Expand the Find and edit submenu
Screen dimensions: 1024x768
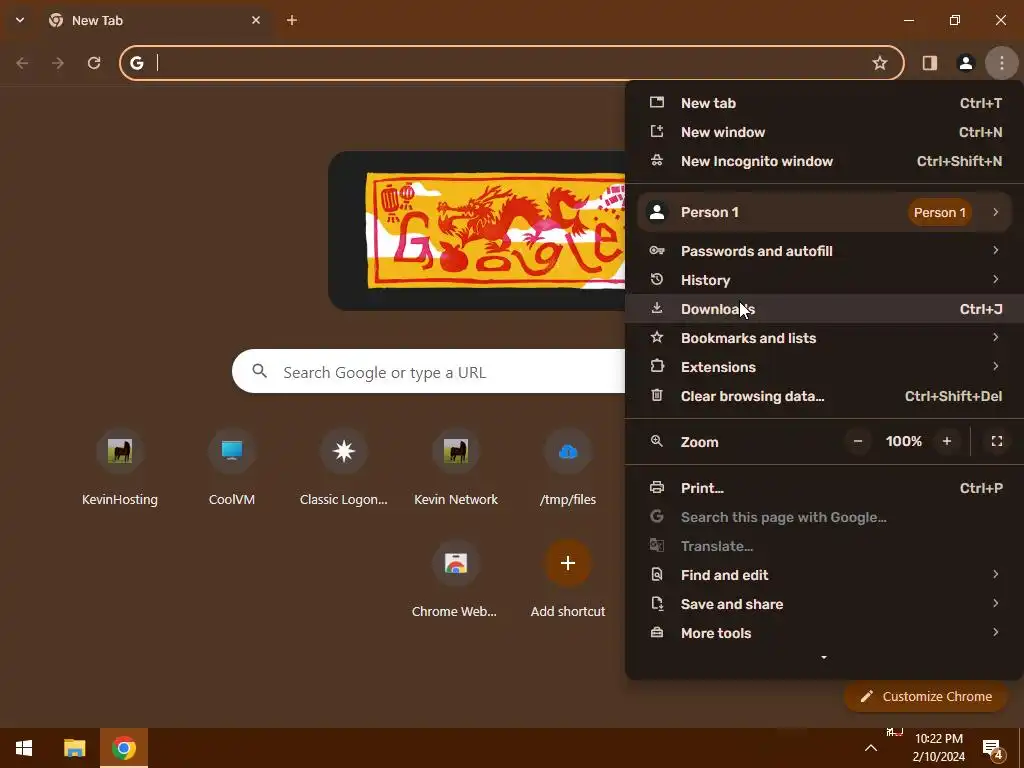(824, 575)
